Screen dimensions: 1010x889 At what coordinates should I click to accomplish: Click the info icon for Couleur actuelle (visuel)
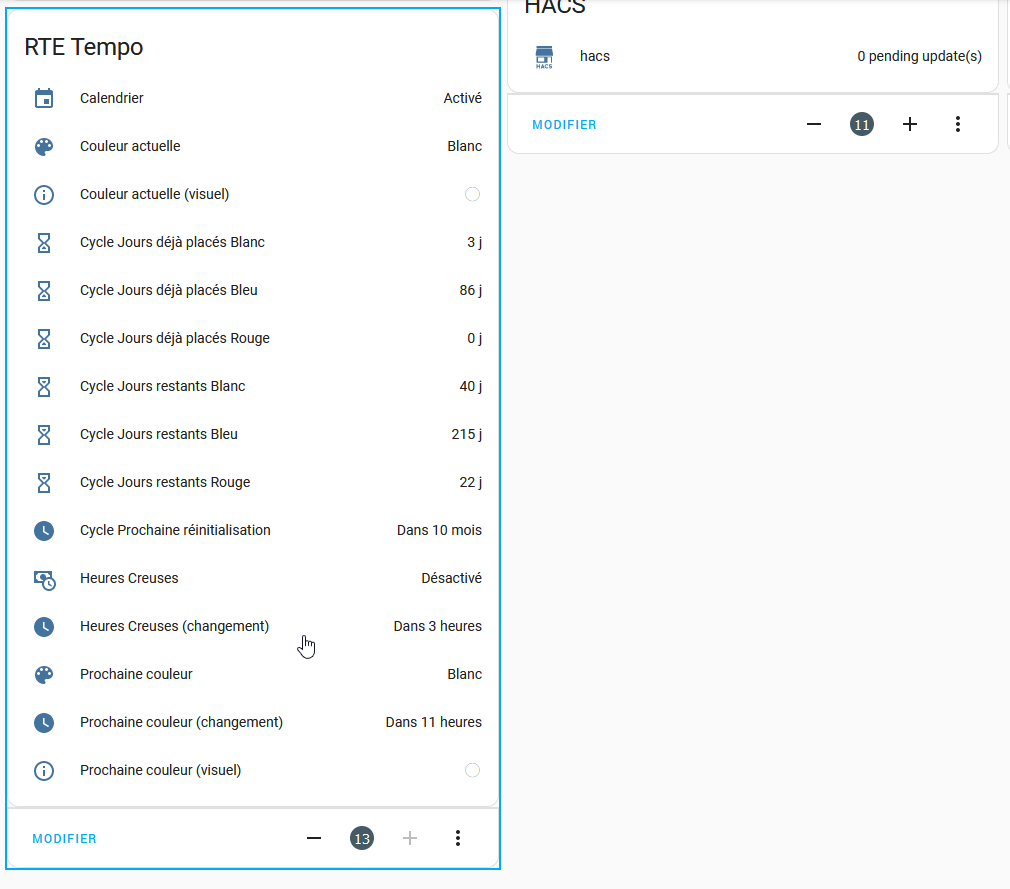(x=44, y=195)
